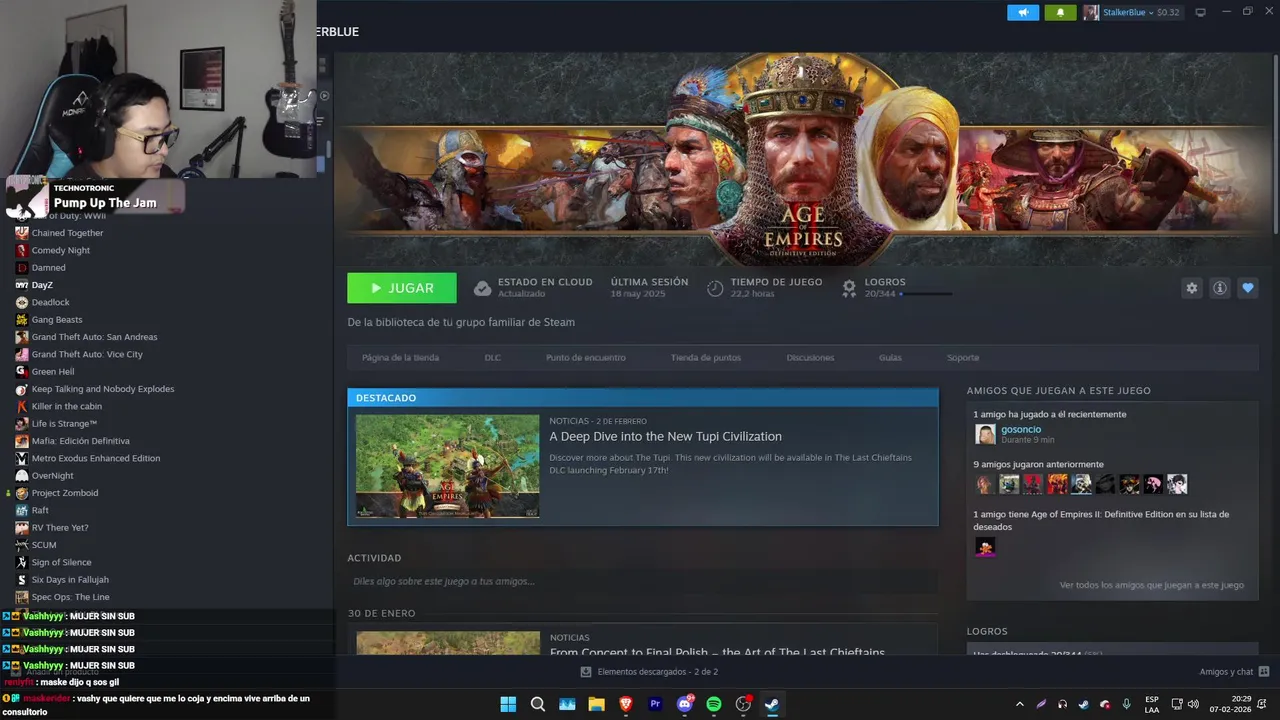
Task: Select Gang Beasts in library
Action: [57, 320]
